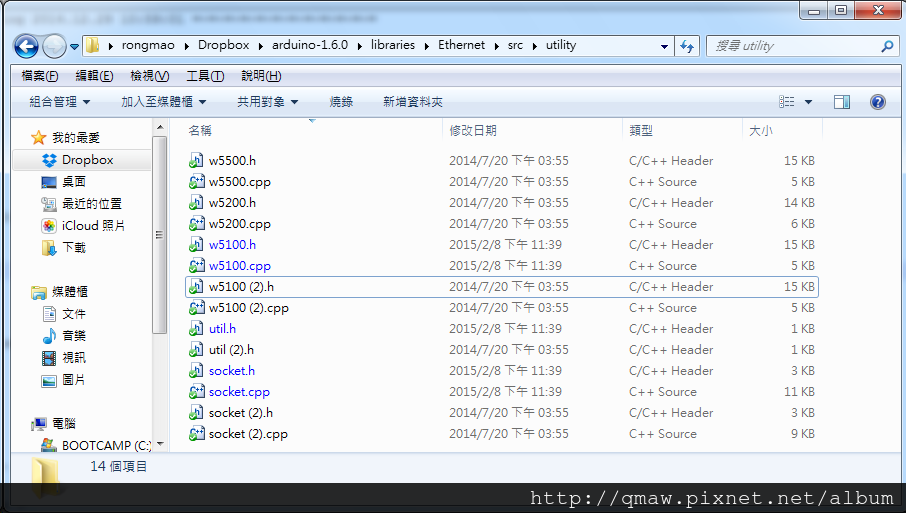
Task: Open the 加入至媒體櫃 dropdown
Action: point(164,102)
